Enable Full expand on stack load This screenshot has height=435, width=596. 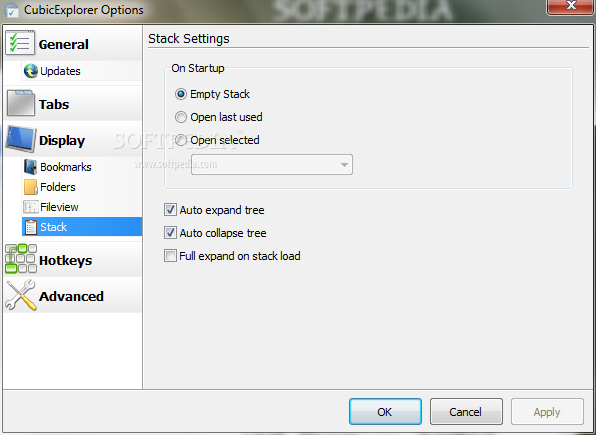[170, 256]
